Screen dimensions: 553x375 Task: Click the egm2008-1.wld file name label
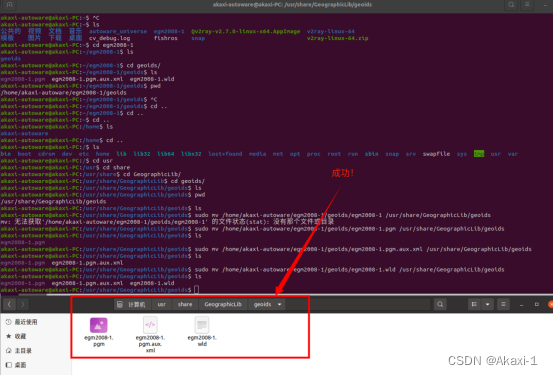pos(202,341)
